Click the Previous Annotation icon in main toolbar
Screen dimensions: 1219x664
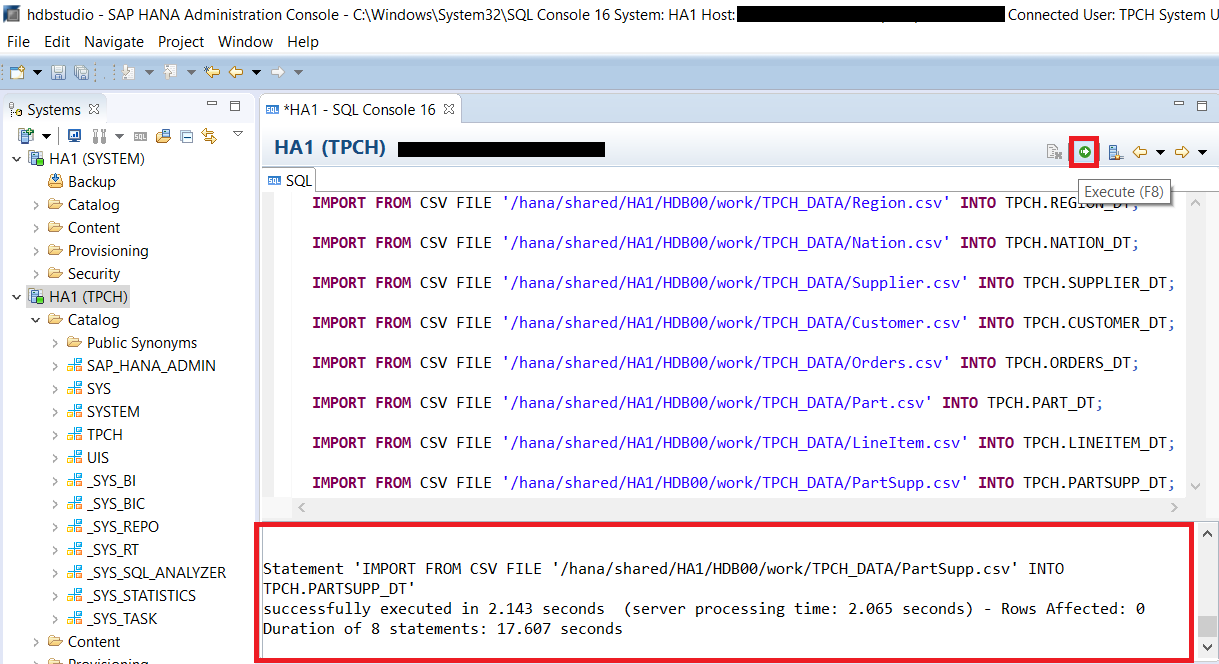coord(170,72)
